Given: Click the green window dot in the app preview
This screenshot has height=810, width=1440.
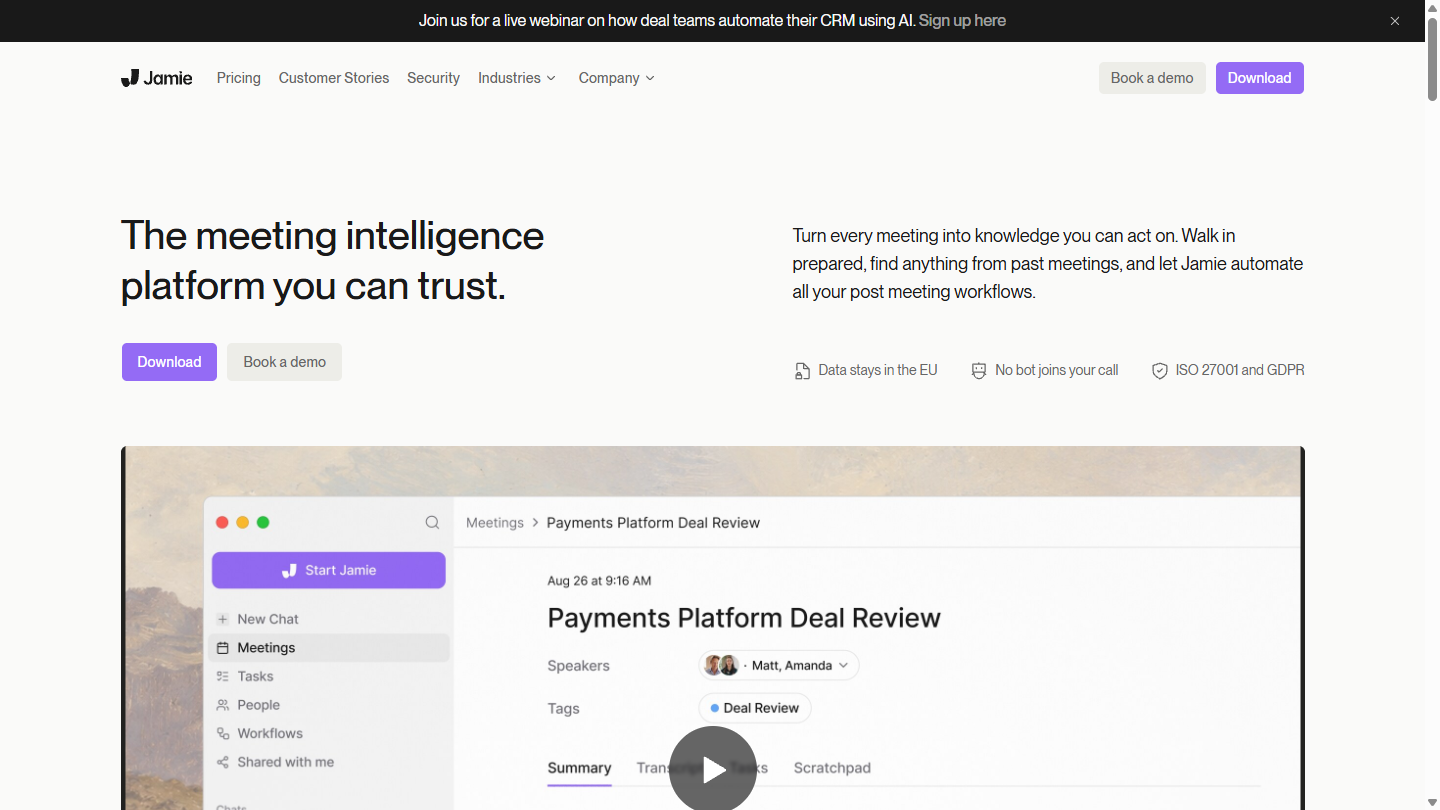Looking at the screenshot, I should [x=263, y=522].
